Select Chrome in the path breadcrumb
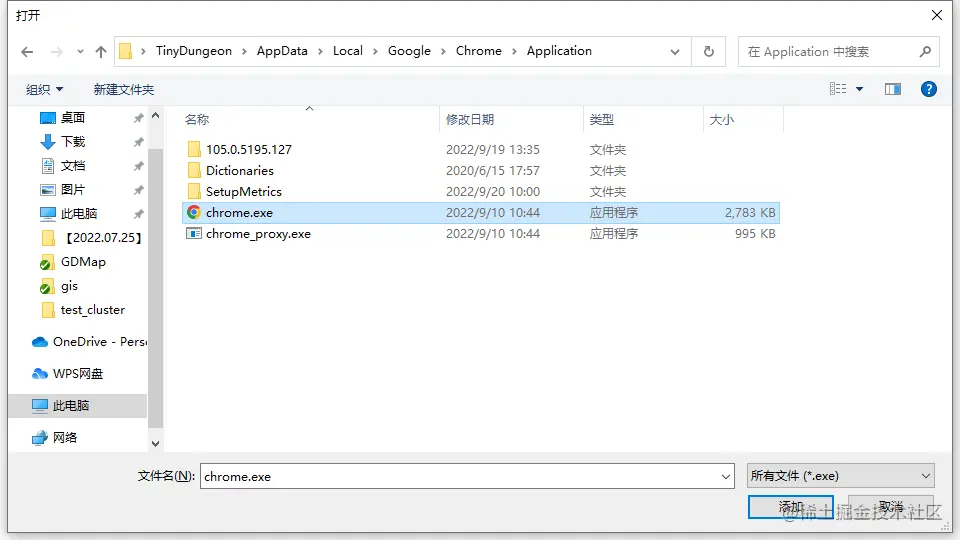Screen dimensions: 960x540 click(479, 51)
